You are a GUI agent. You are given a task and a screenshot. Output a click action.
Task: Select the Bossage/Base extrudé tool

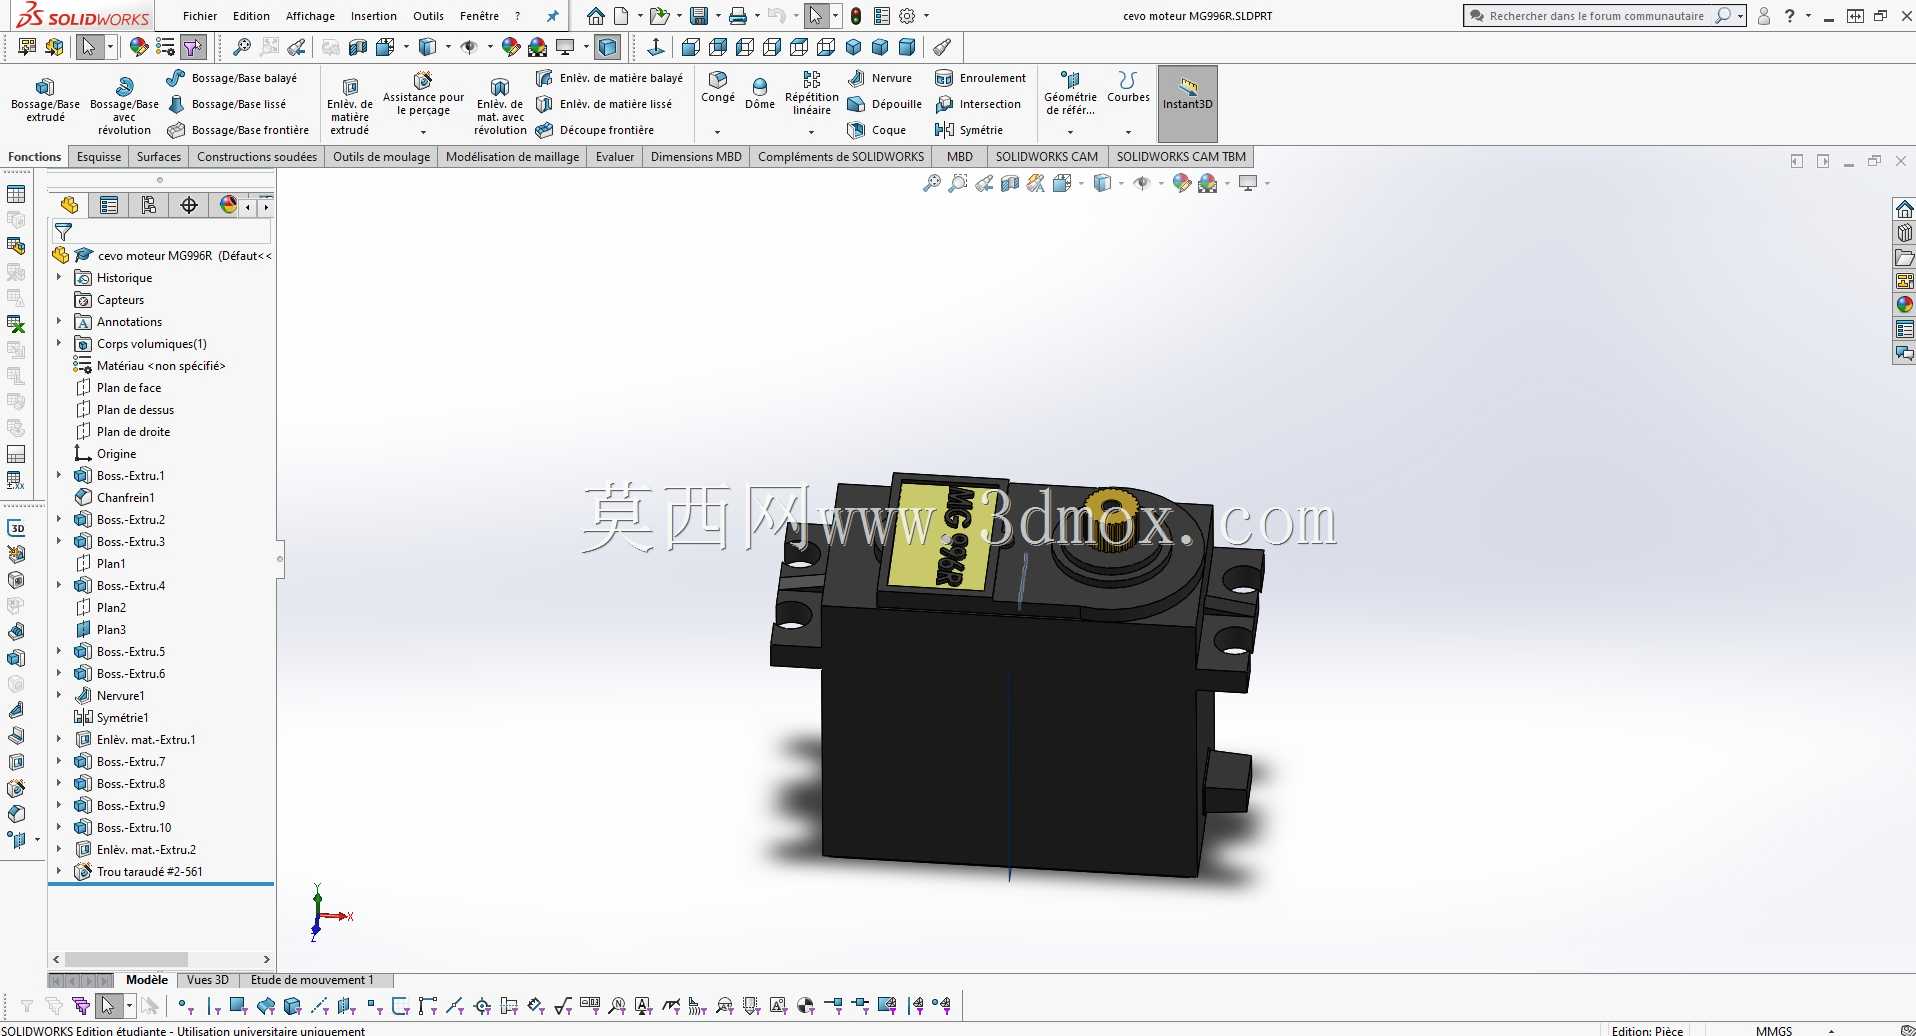click(x=45, y=100)
